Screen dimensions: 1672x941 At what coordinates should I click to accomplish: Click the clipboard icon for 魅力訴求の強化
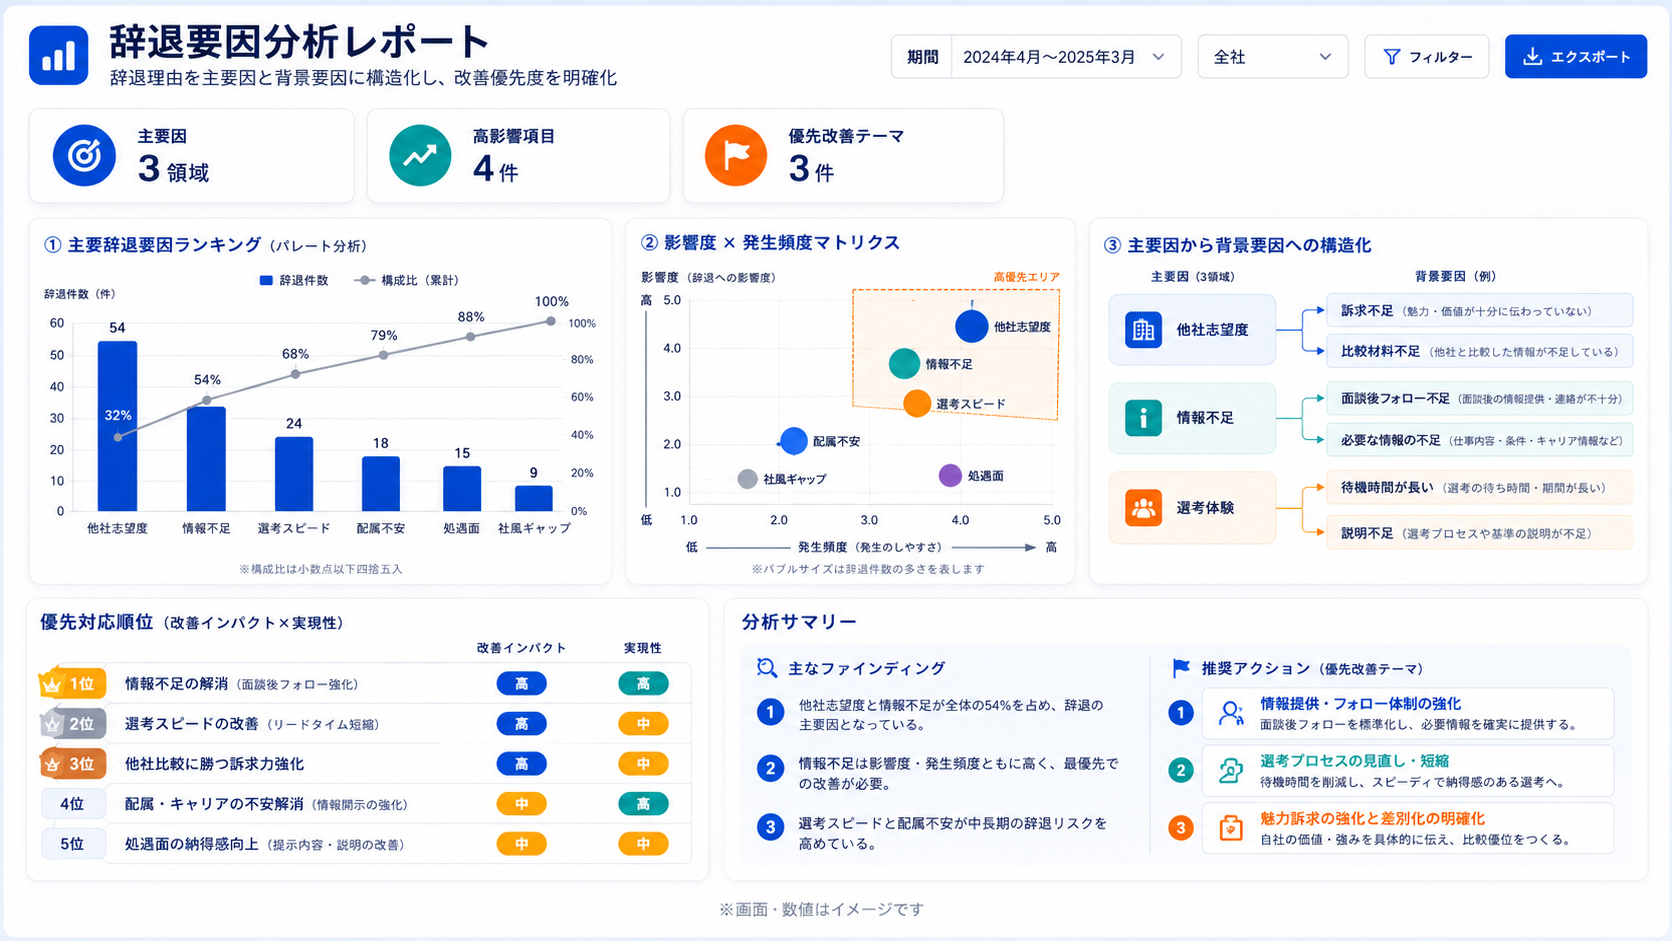[x=1231, y=828]
